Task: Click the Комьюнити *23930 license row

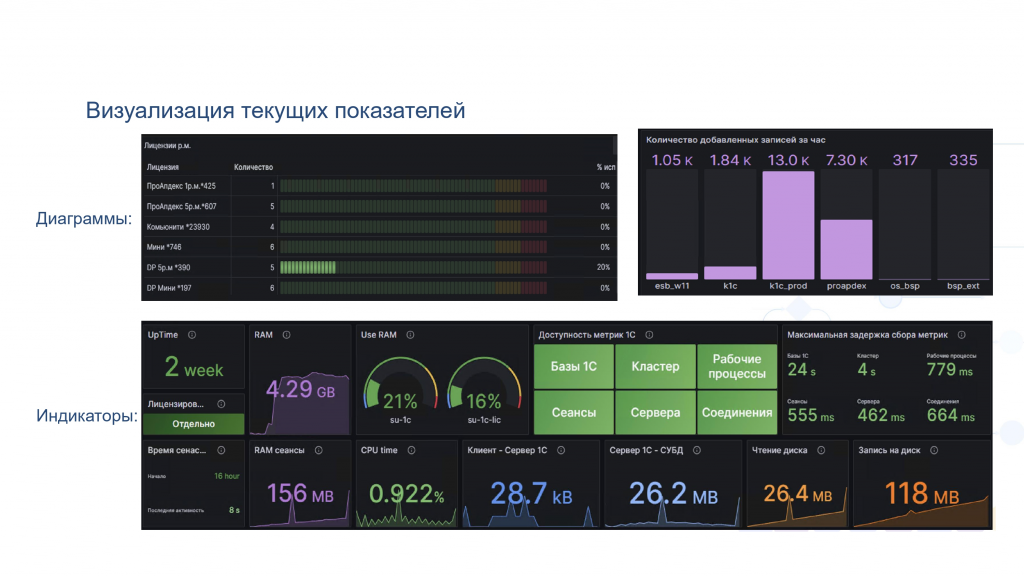Action: click(379, 227)
